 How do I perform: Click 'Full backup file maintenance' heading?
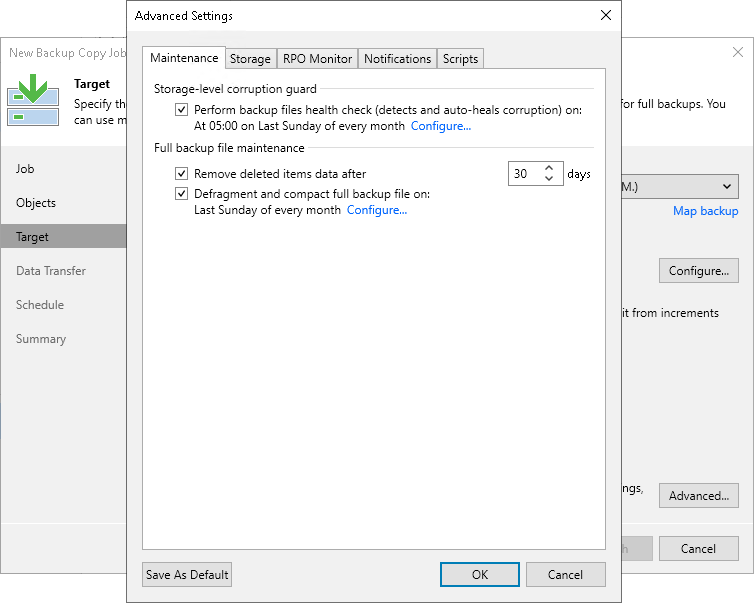[x=229, y=148]
